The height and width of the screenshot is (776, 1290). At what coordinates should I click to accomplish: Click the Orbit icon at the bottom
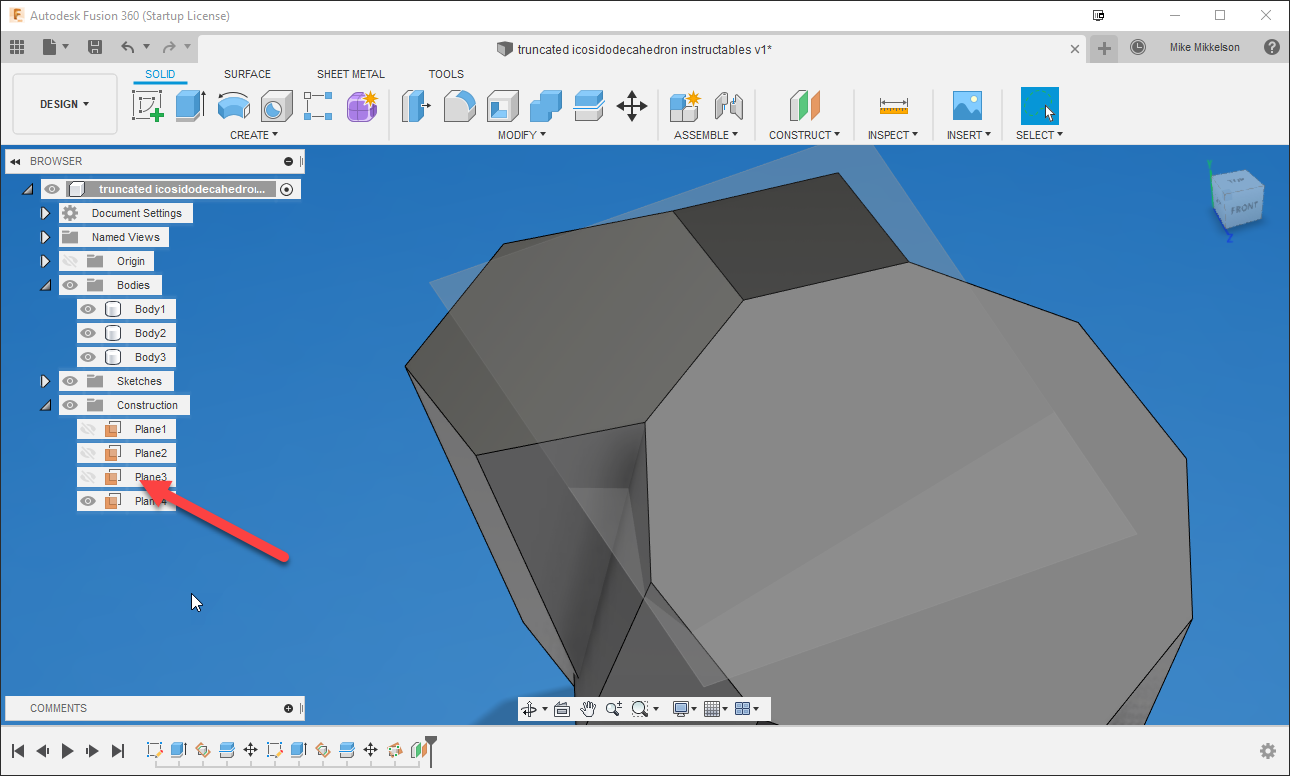click(x=529, y=708)
